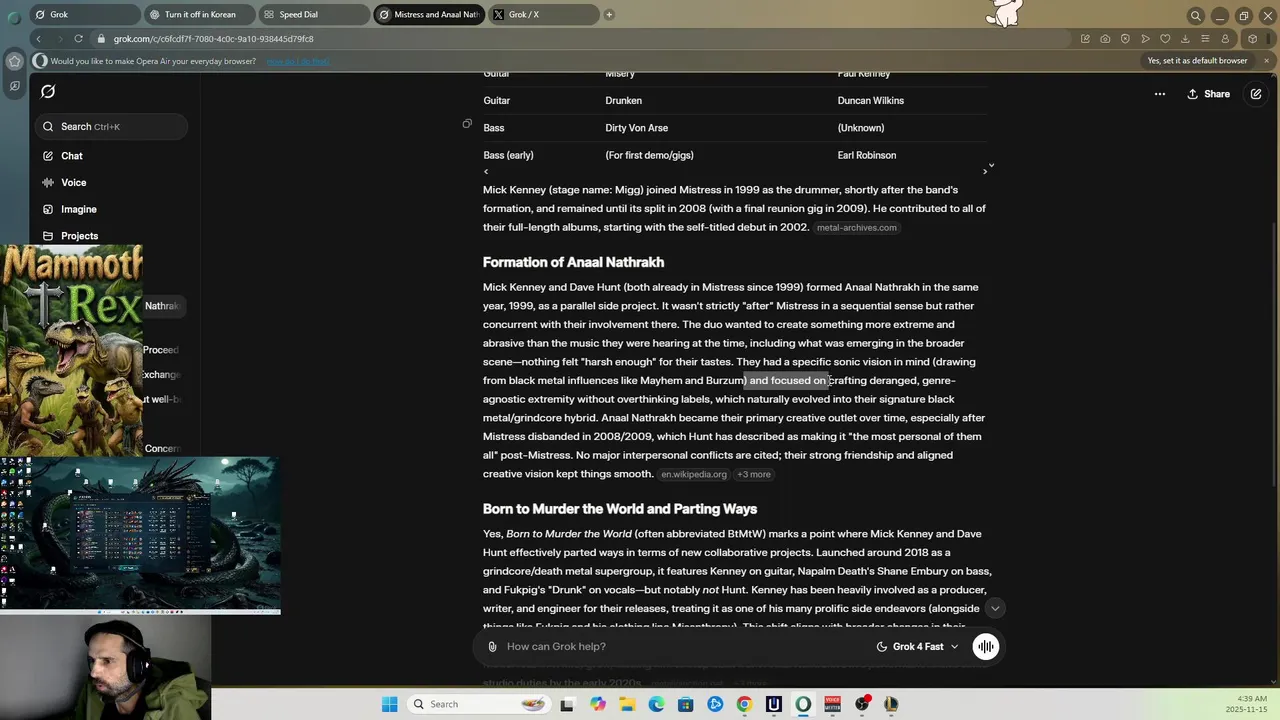Screen dimensions: 1280x720
Task: Click the 'Duncan Wilkins' table cell
Action: tap(870, 101)
